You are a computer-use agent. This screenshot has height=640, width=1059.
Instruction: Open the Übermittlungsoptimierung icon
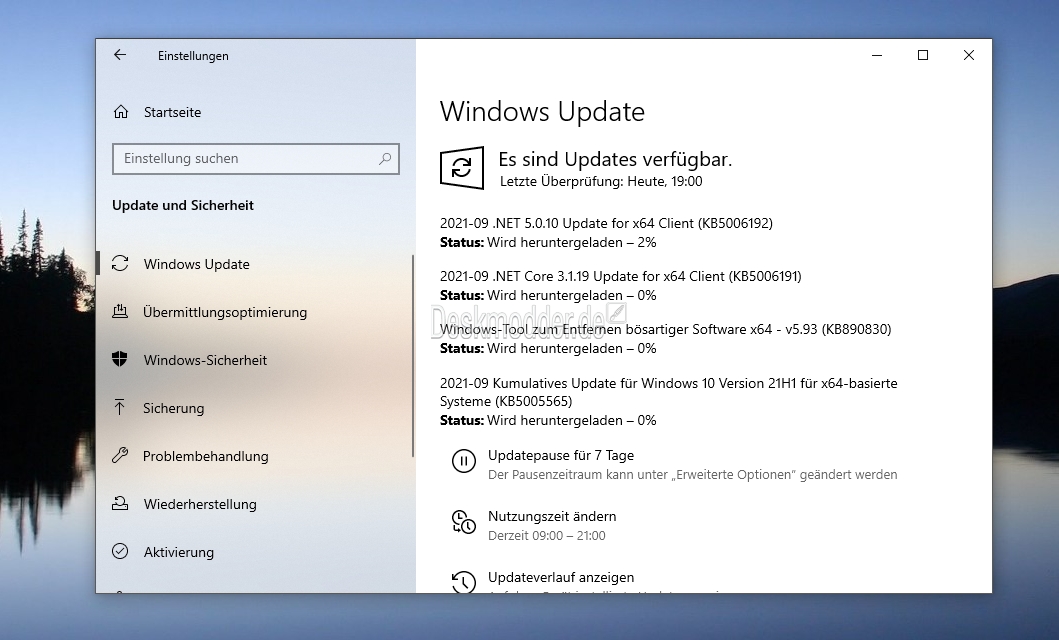click(120, 311)
